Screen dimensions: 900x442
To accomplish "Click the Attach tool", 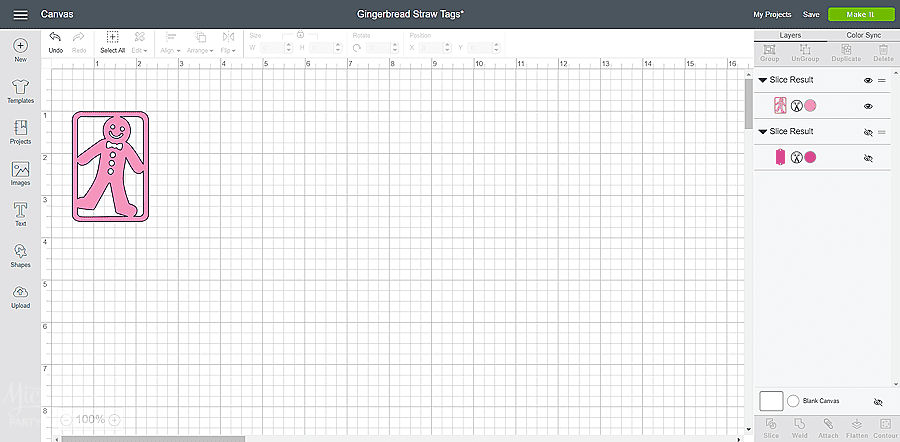I will [828, 428].
